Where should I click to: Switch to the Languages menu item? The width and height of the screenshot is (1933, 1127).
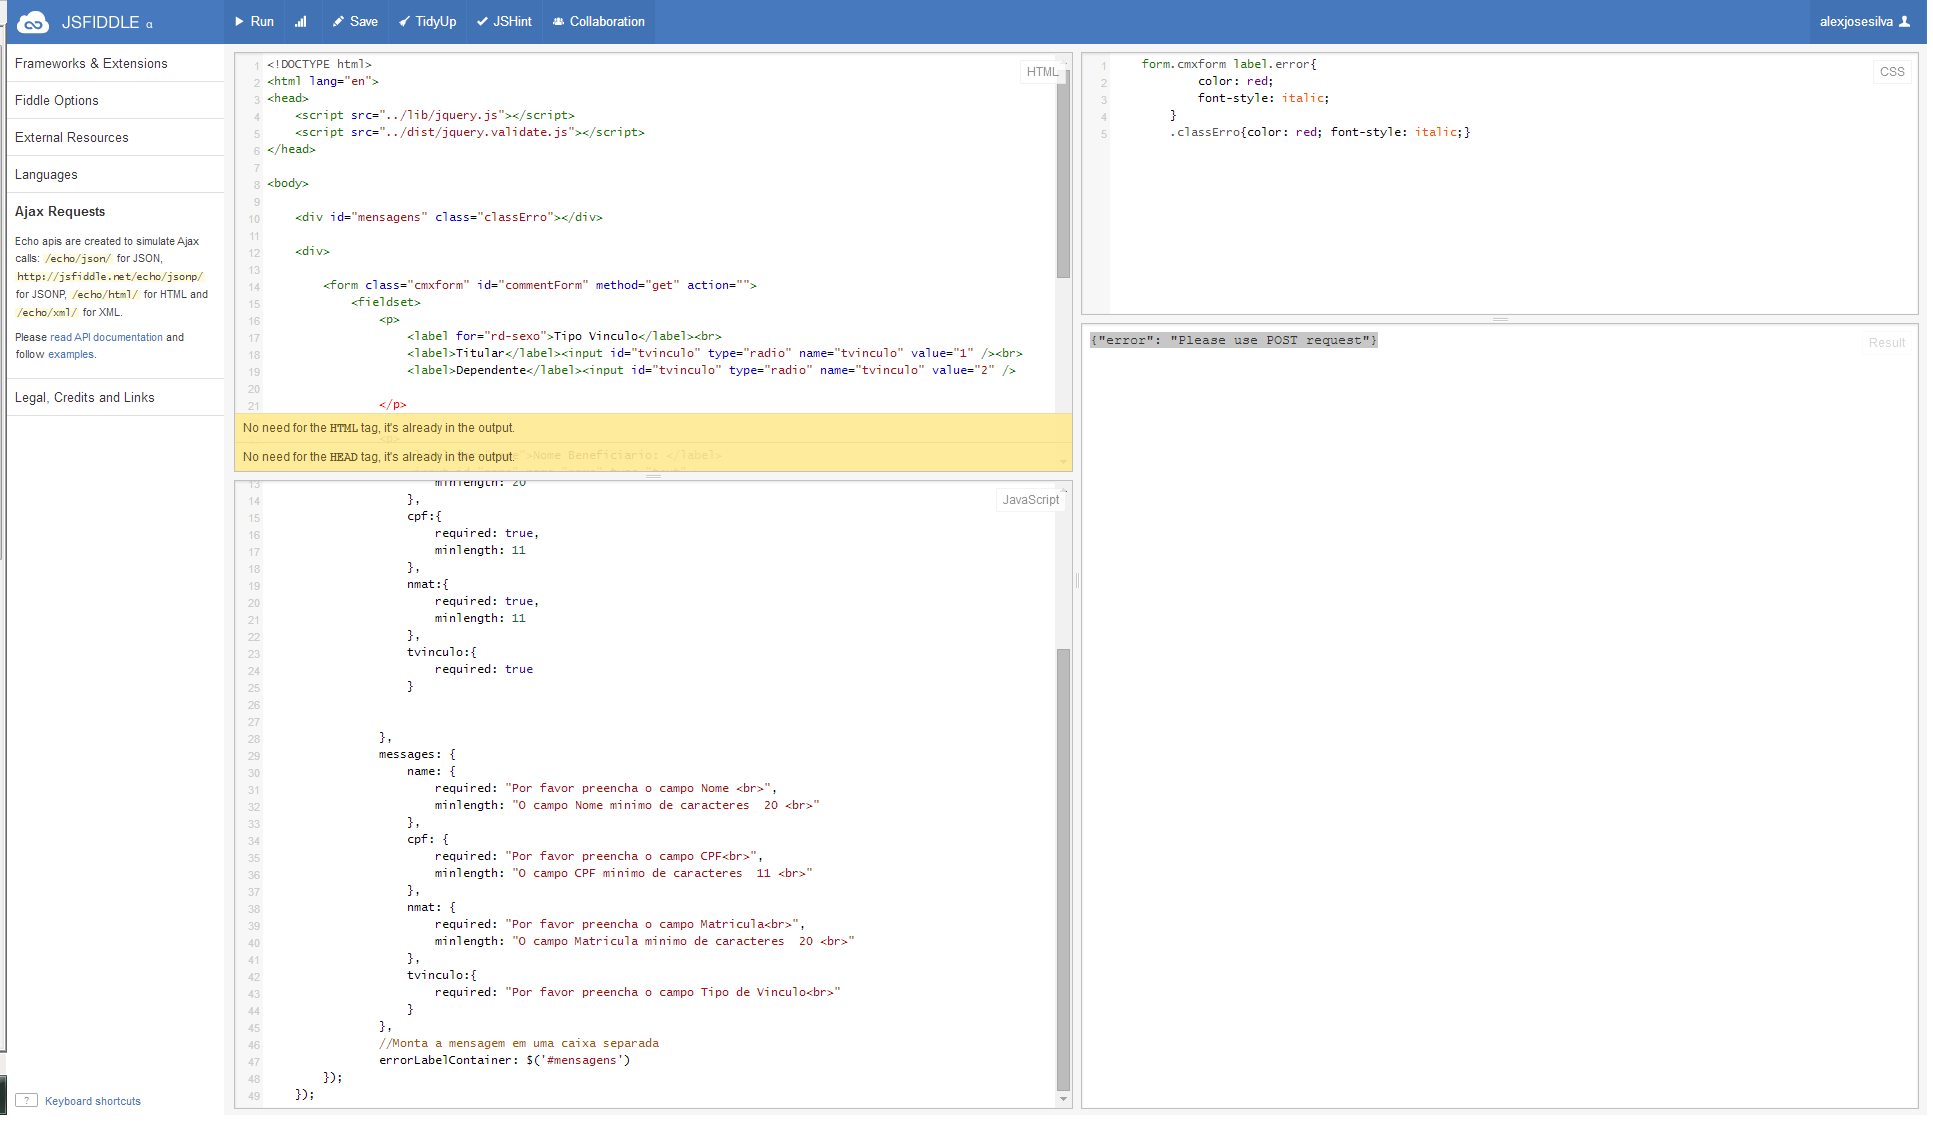point(46,174)
